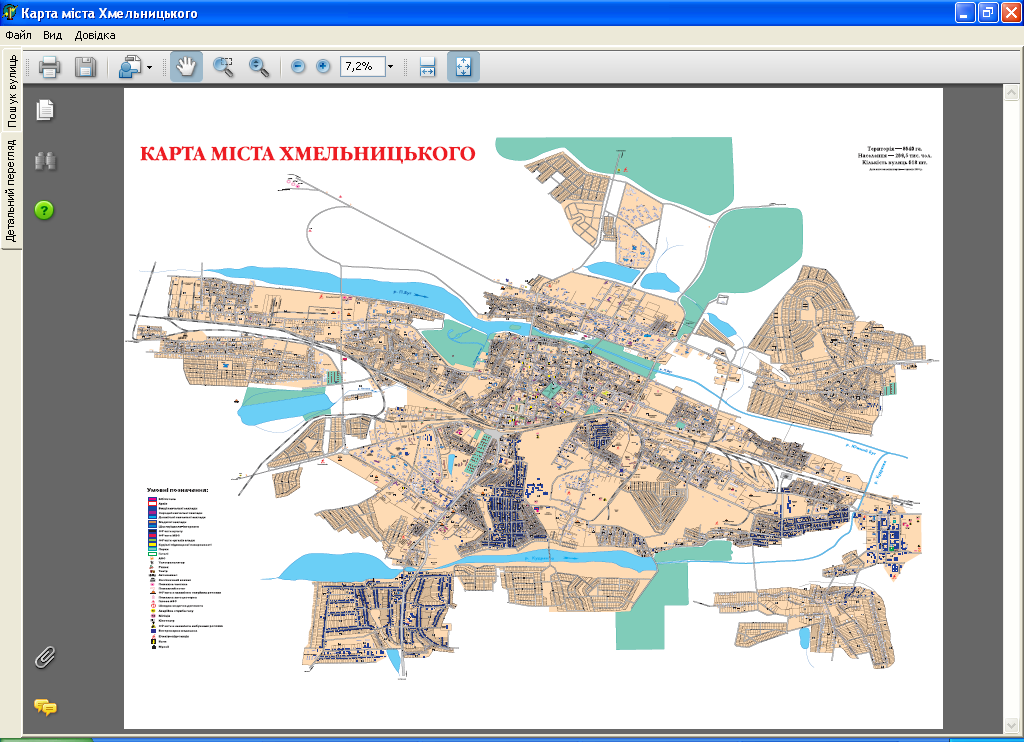
Task: Open the paperclip Attachments panel
Action: point(45,657)
